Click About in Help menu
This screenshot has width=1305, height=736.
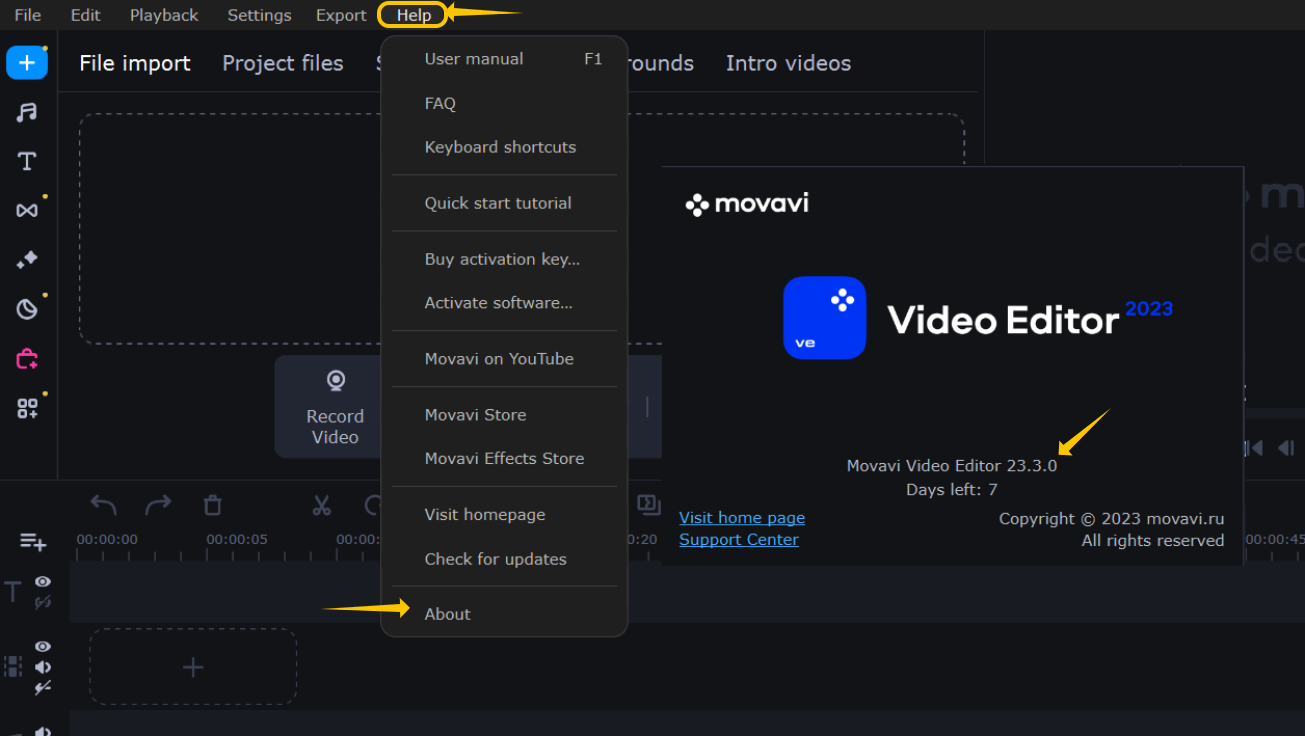(x=504, y=614)
